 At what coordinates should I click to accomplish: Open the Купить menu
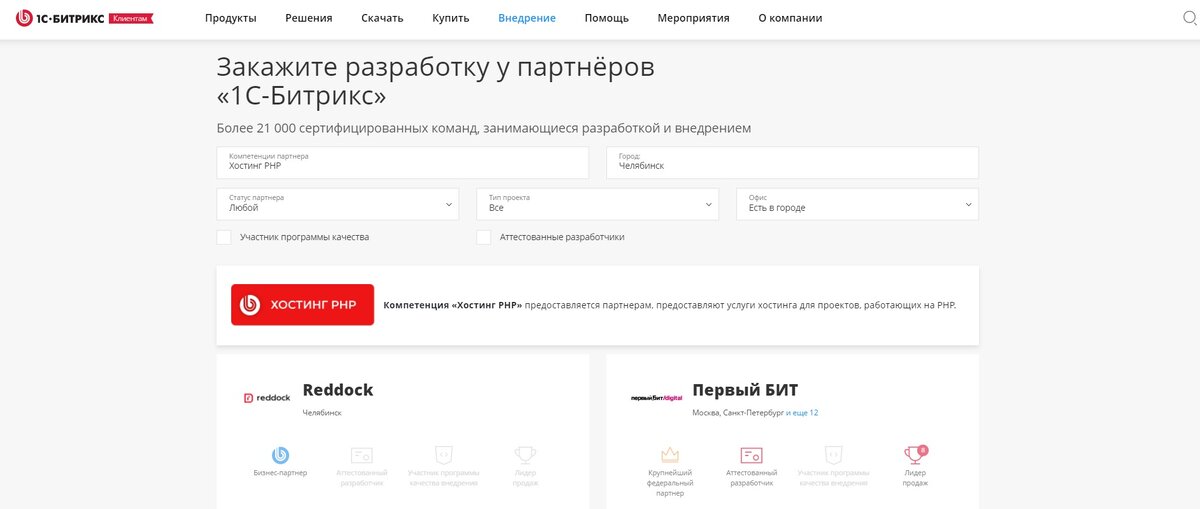coord(451,18)
